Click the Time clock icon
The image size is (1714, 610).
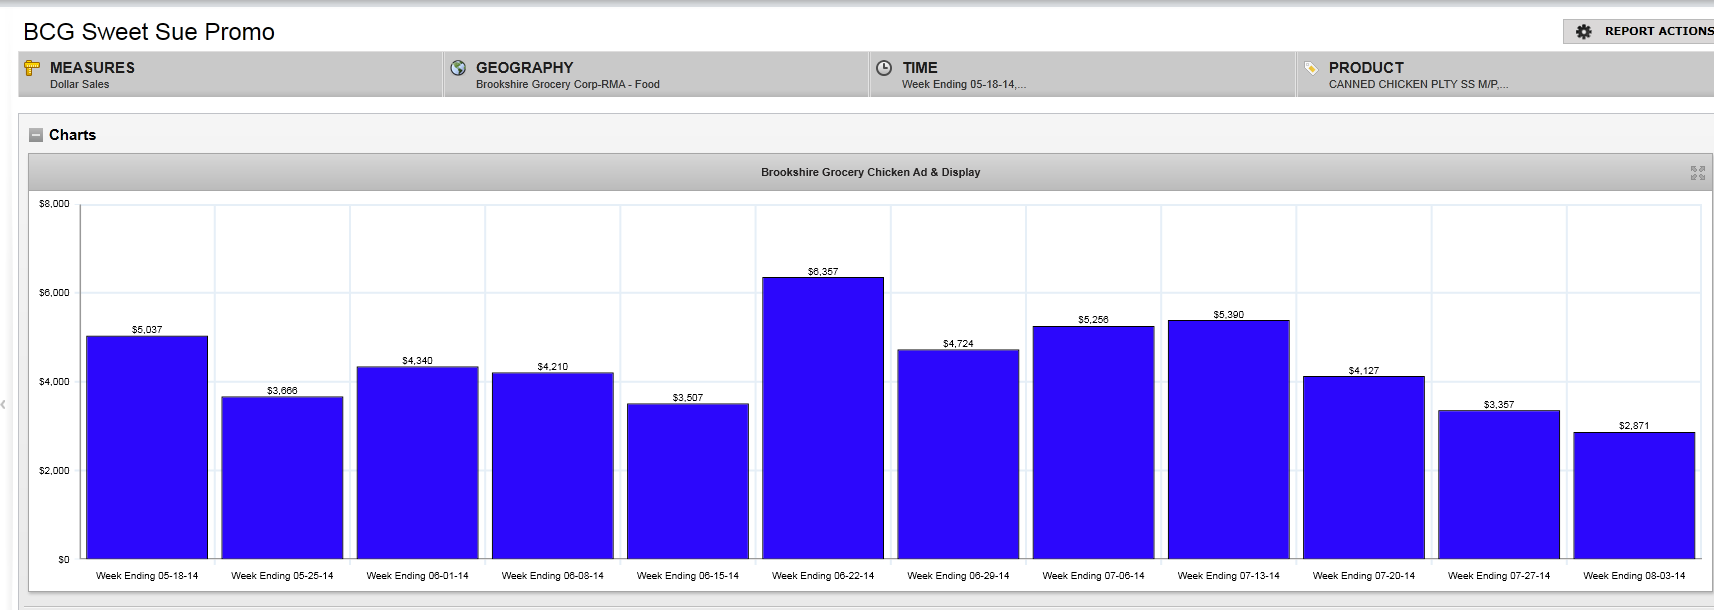pos(884,68)
